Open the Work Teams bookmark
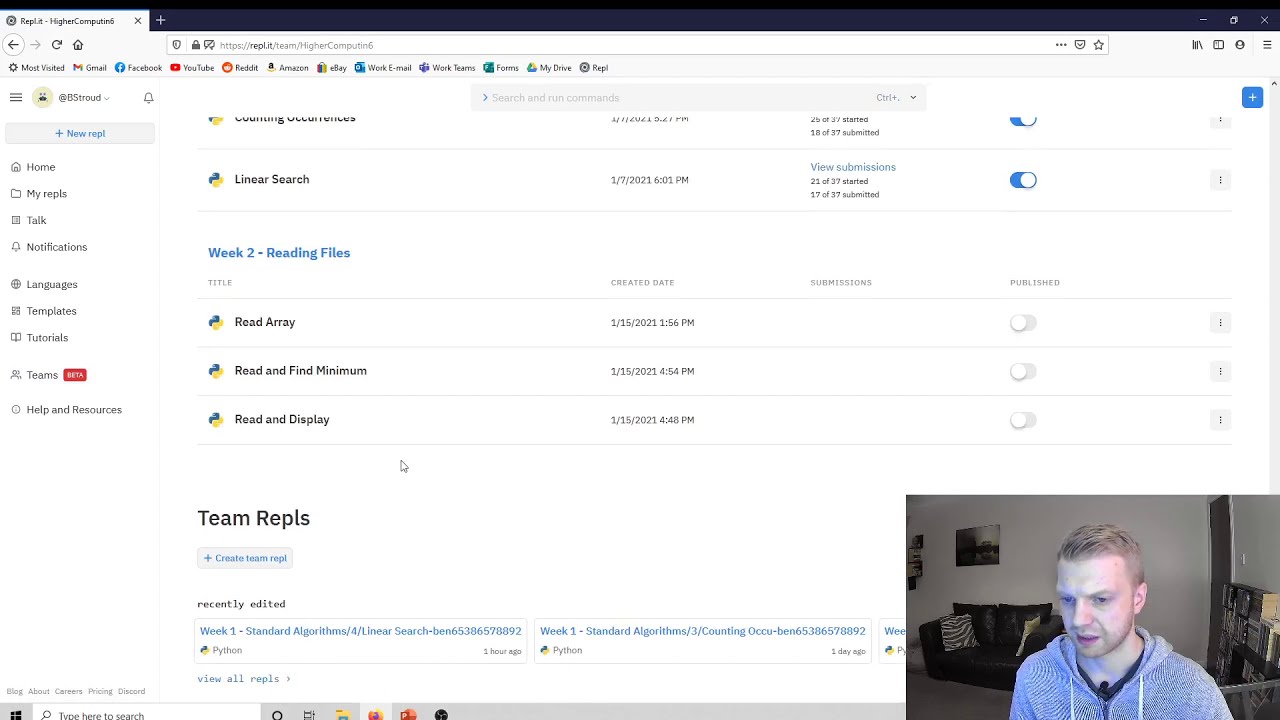 (447, 68)
